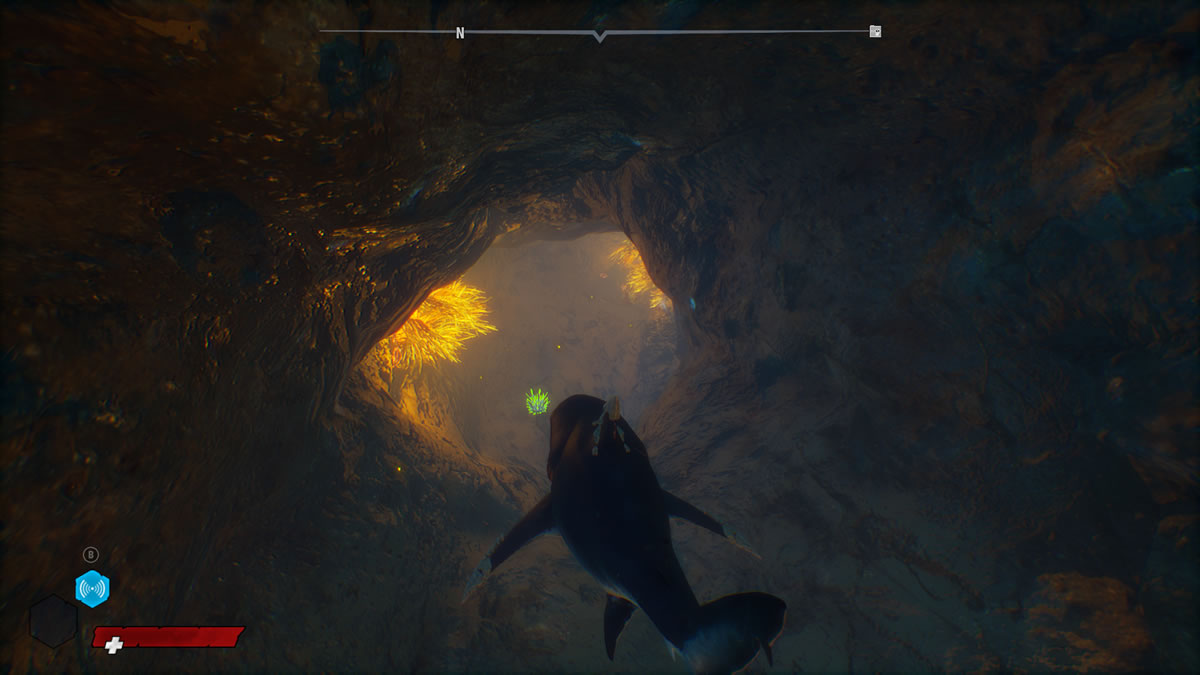
Task: Click the glowing green plant collectible
Action: [x=538, y=402]
